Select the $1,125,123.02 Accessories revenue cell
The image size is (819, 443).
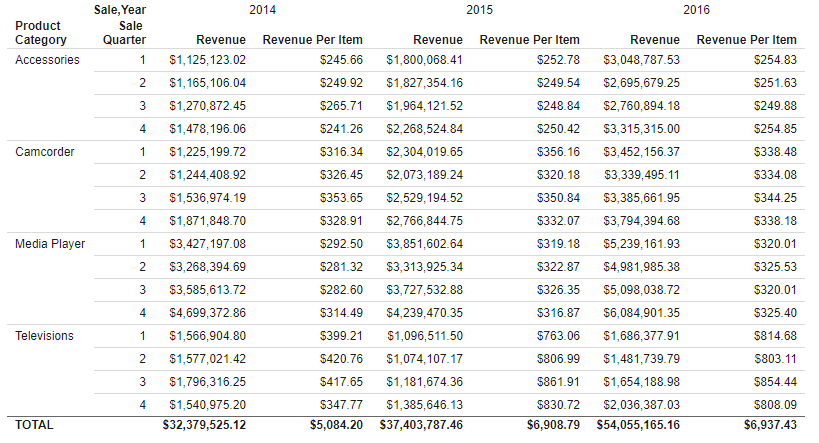[x=207, y=60]
